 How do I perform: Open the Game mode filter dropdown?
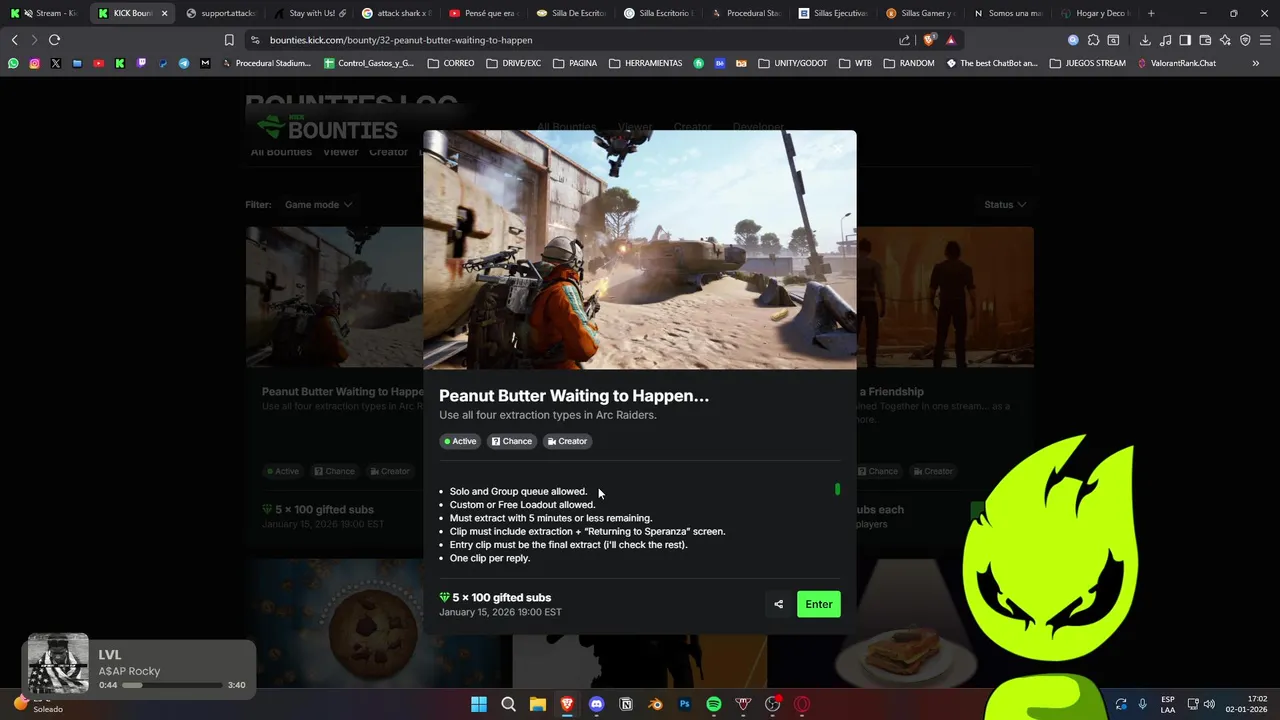(318, 204)
